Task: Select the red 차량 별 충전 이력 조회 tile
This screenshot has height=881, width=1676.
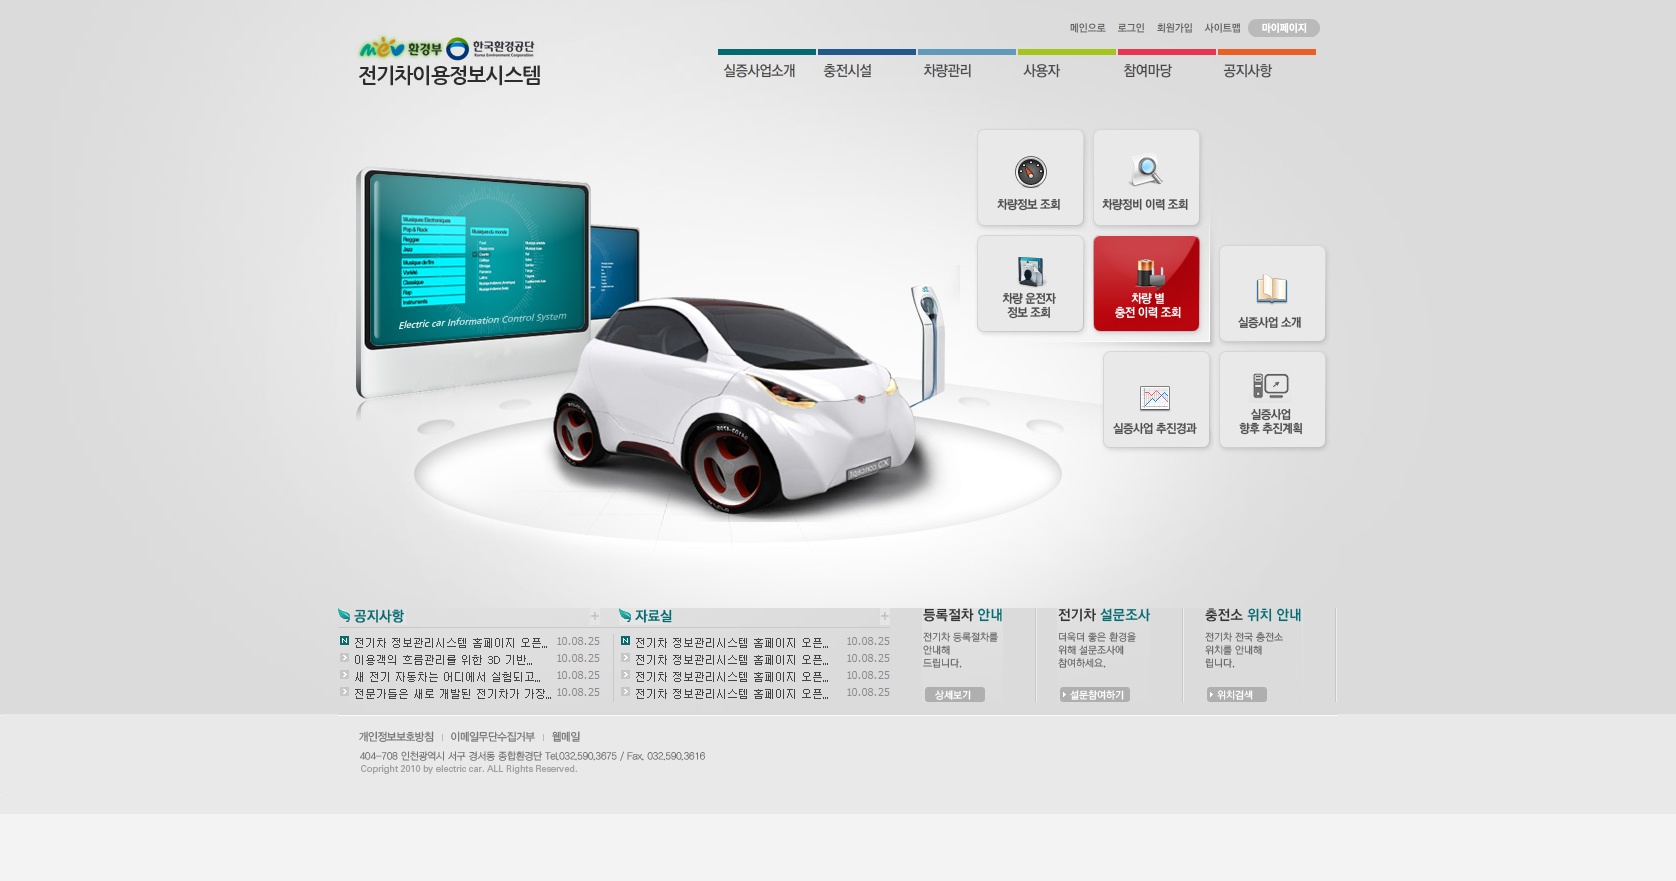Action: pyautogui.click(x=1146, y=283)
